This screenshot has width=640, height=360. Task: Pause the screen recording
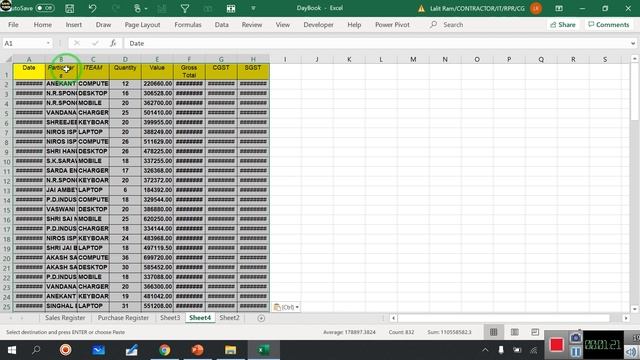(x=576, y=351)
